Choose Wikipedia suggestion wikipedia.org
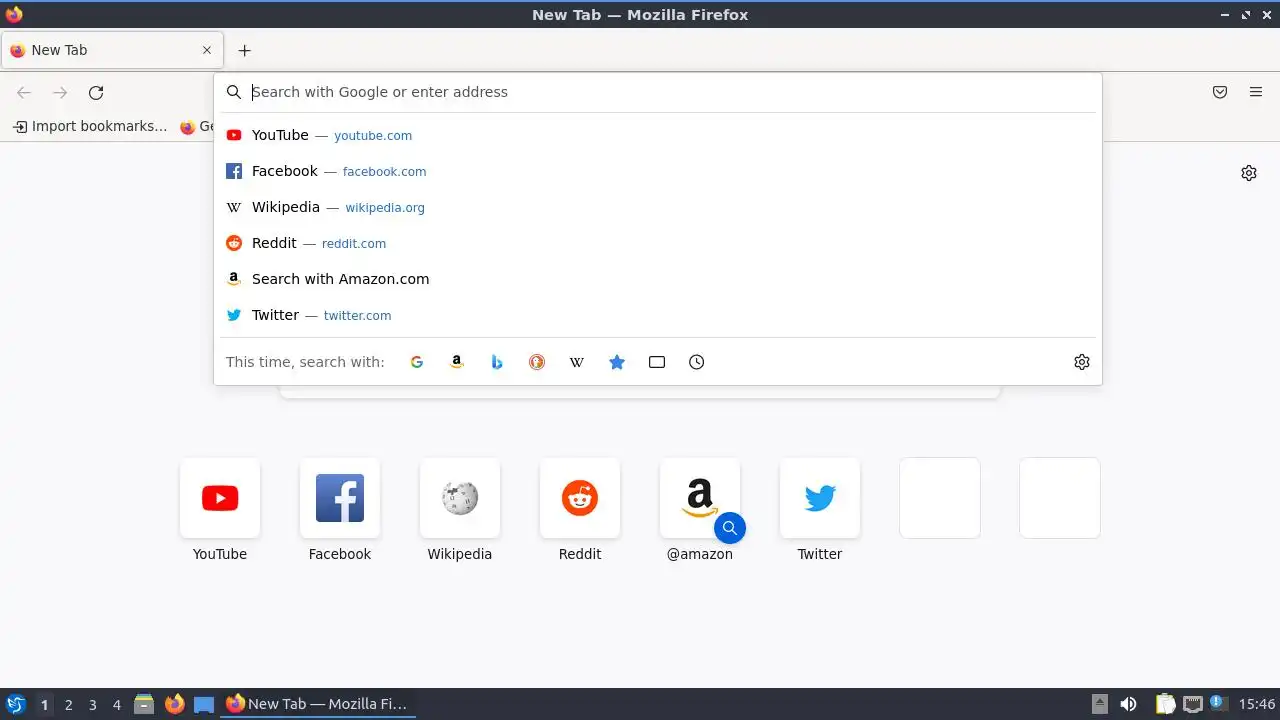The width and height of the screenshot is (1280, 720). (x=658, y=207)
